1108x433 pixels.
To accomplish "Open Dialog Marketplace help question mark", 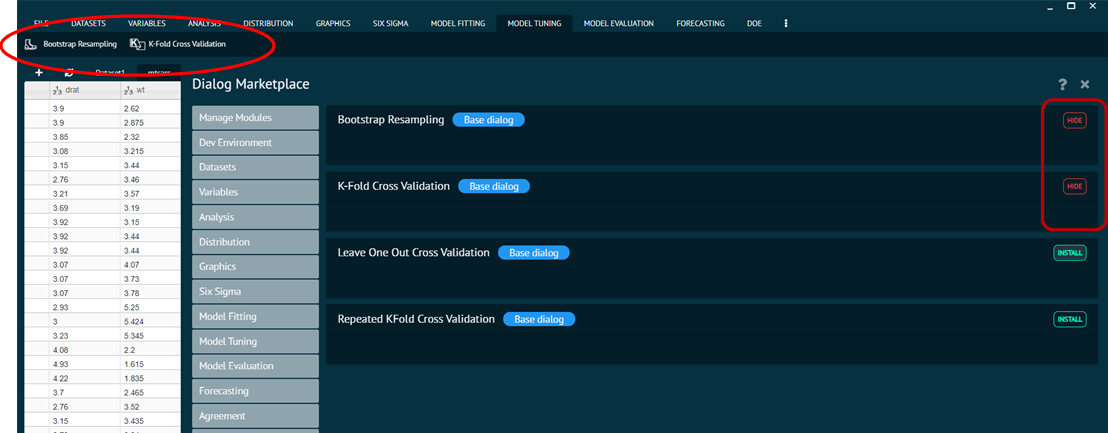I will [1062, 85].
